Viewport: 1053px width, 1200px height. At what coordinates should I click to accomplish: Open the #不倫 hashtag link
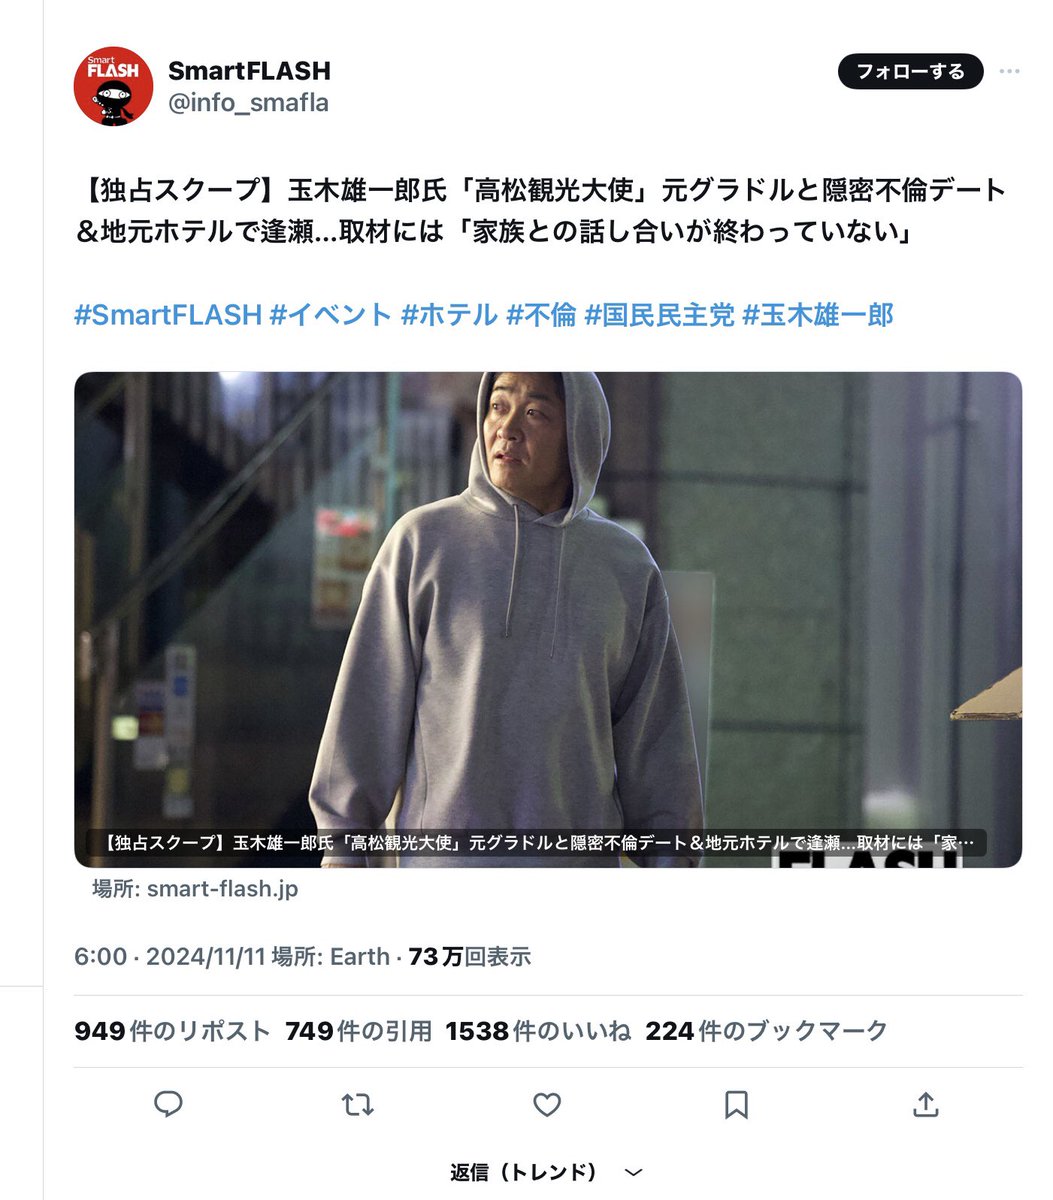[541, 315]
